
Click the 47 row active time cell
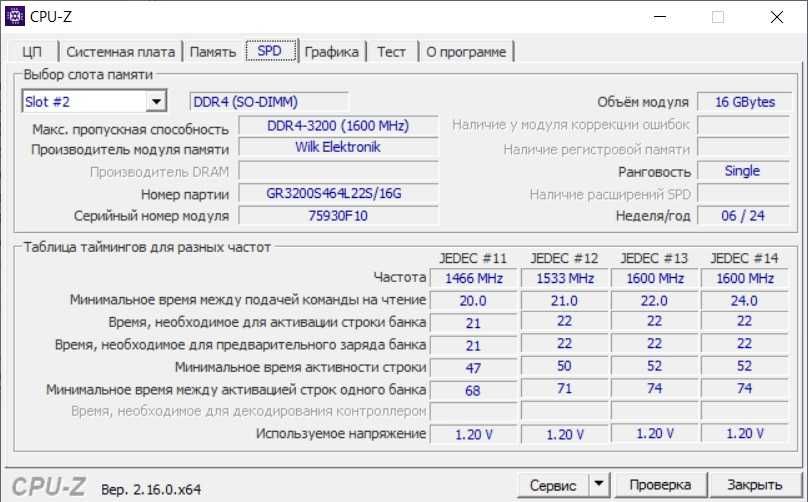[x=474, y=367]
